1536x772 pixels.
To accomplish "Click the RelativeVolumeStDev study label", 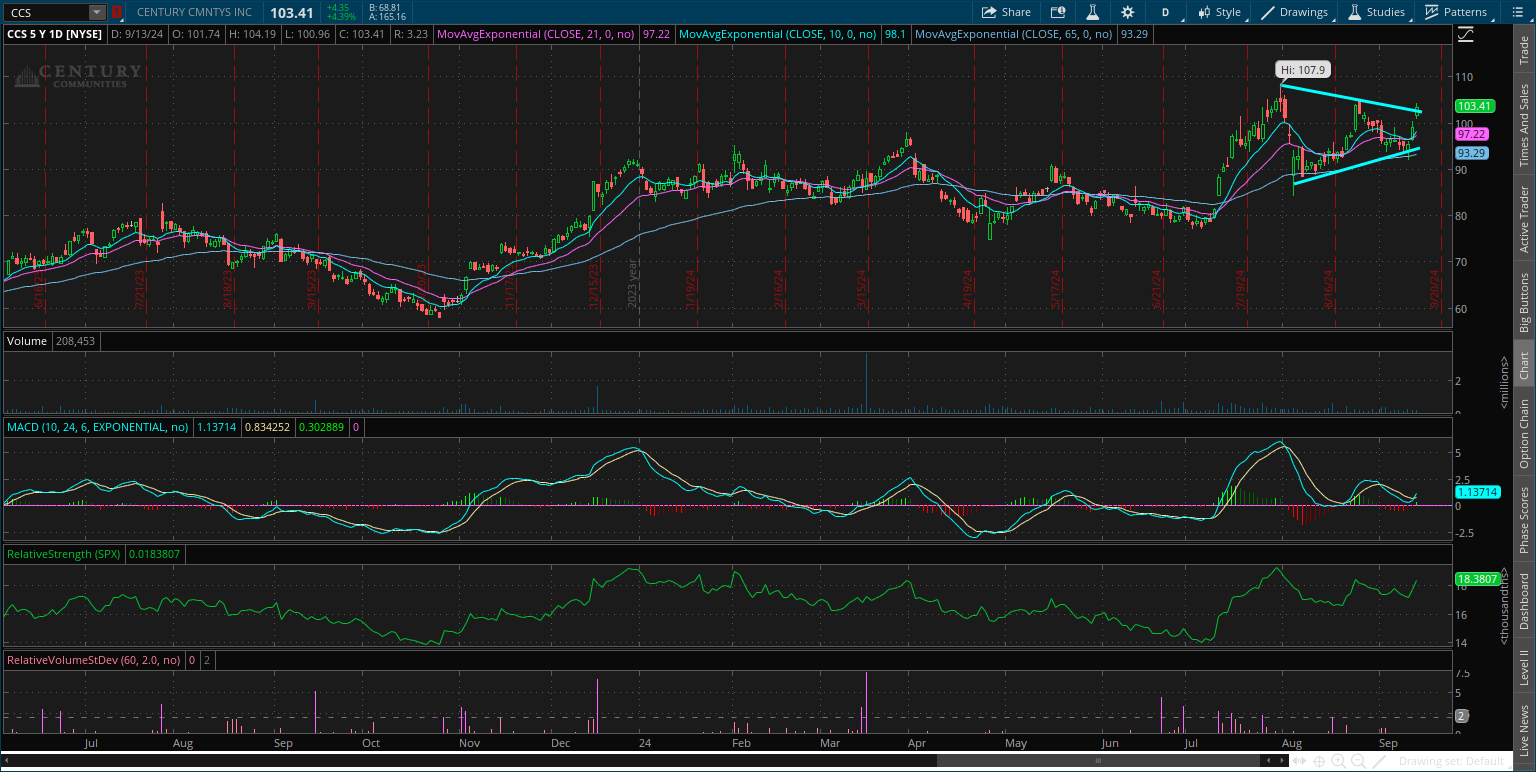I will click(x=94, y=660).
